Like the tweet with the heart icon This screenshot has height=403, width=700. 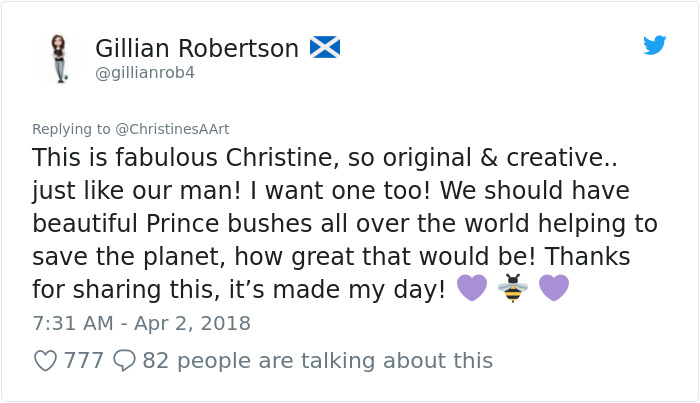[45, 360]
